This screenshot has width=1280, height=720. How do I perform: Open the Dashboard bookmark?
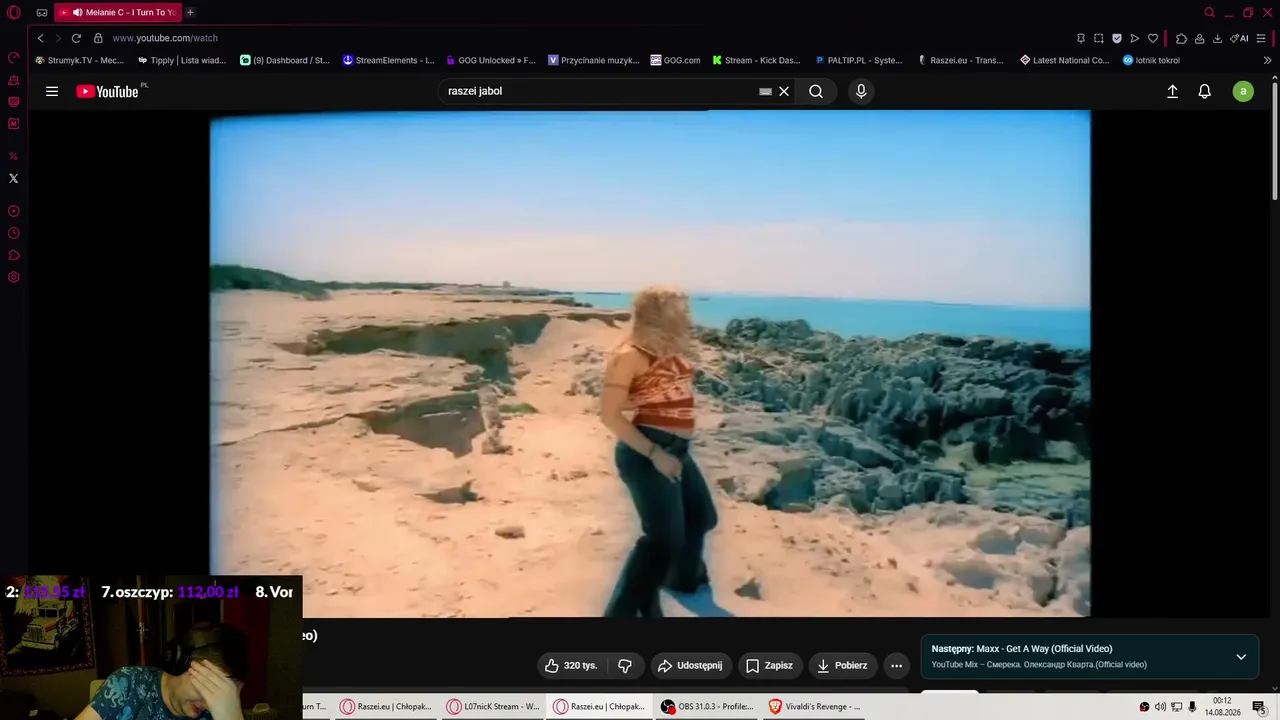285,60
